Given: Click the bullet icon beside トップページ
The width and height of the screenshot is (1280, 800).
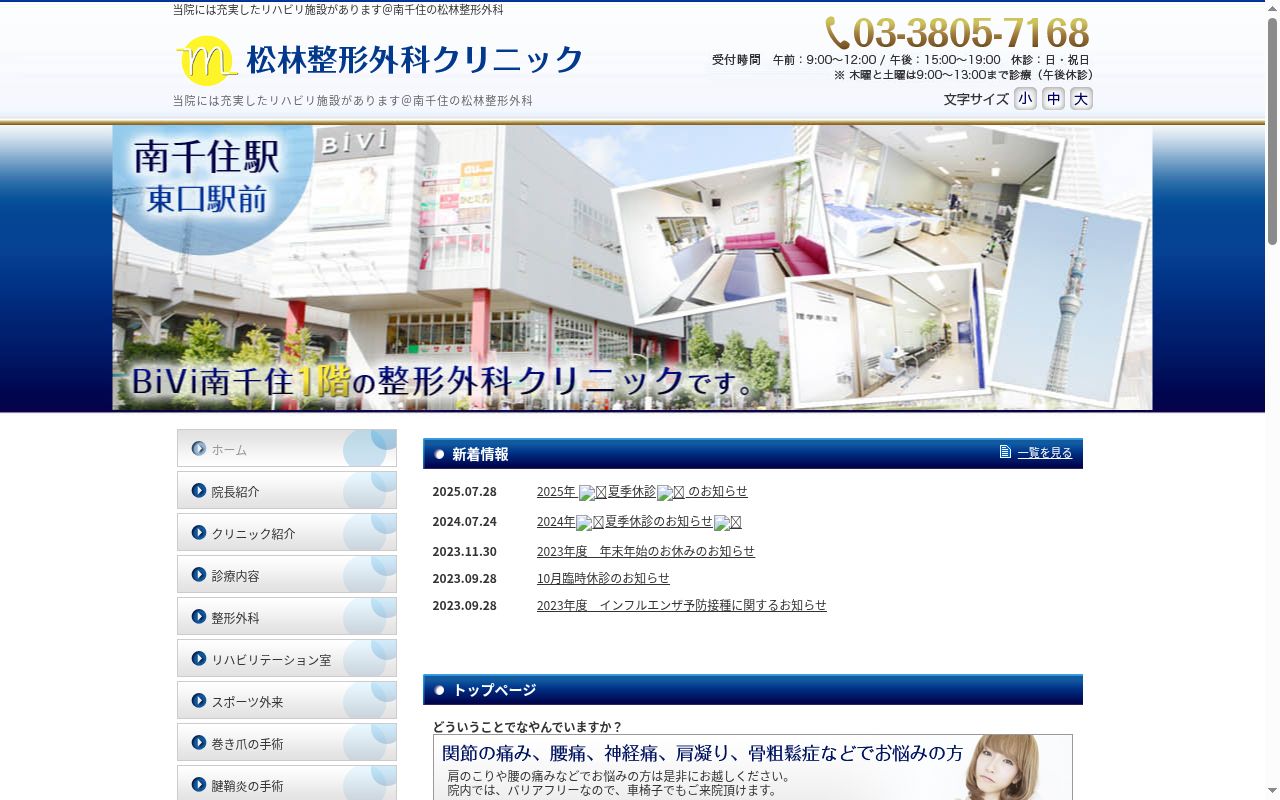Looking at the screenshot, I should point(439,690).
